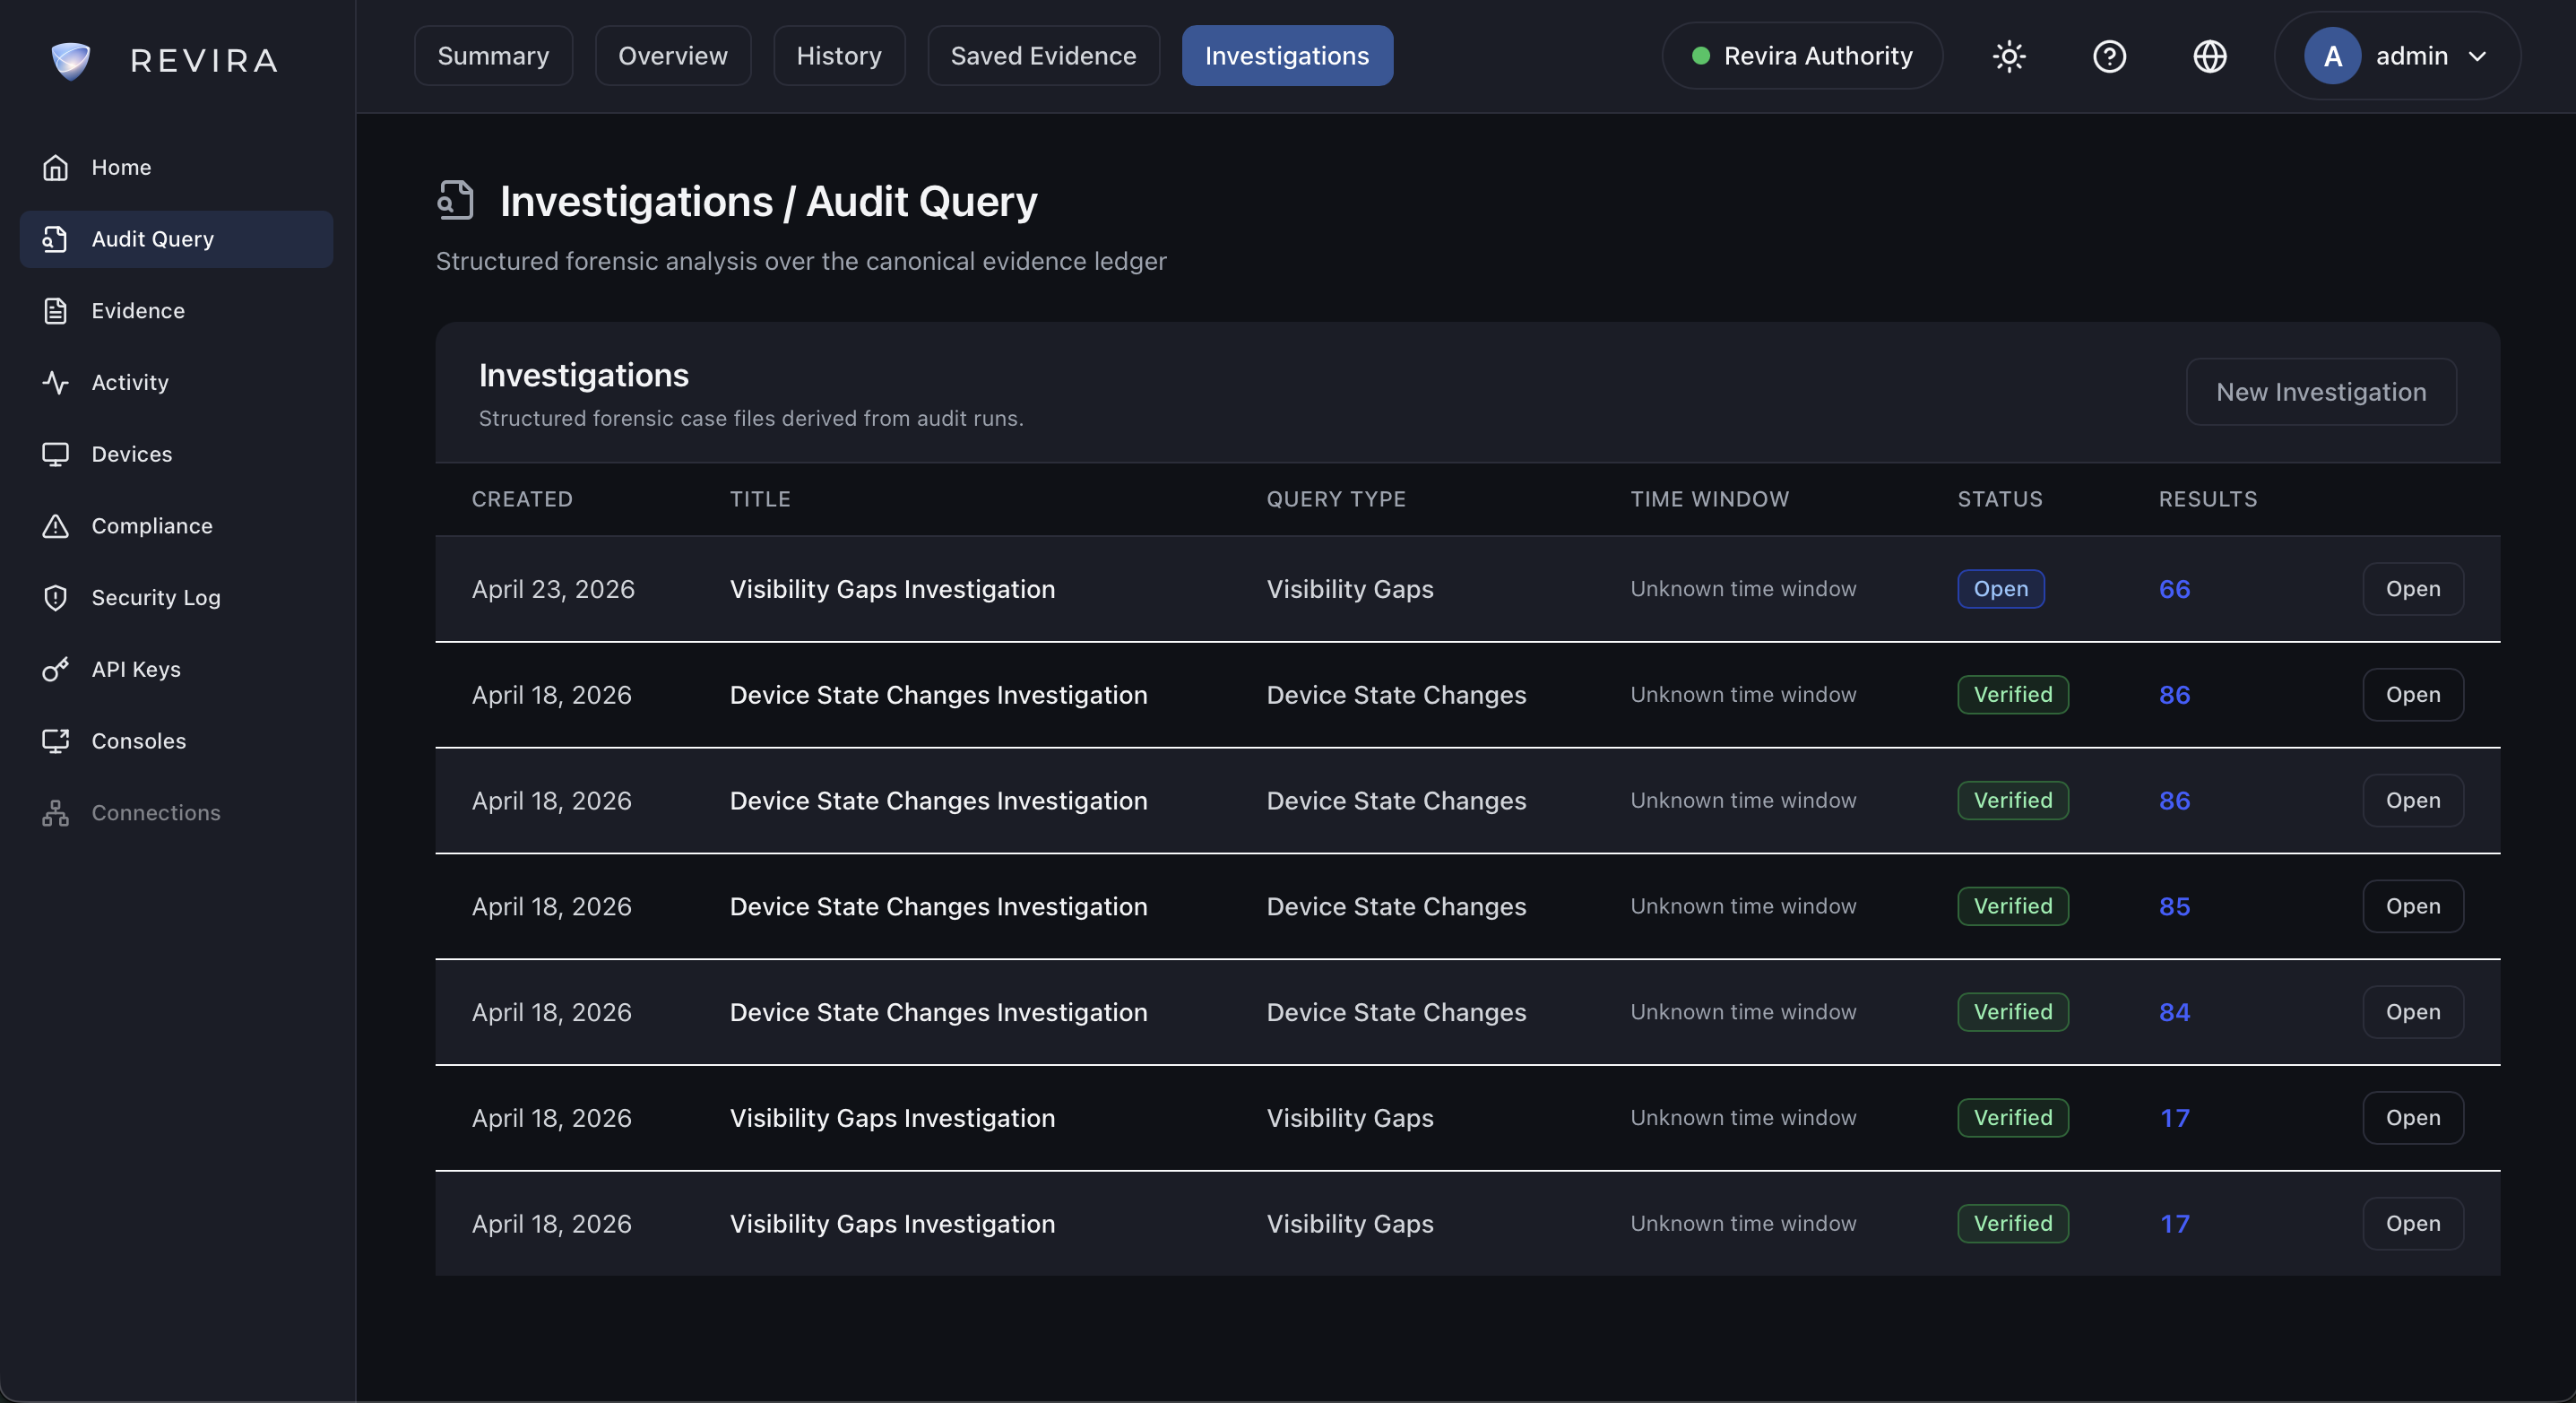The height and width of the screenshot is (1403, 2576).
Task: Click the 85 results count link
Action: pyautogui.click(x=2174, y=906)
